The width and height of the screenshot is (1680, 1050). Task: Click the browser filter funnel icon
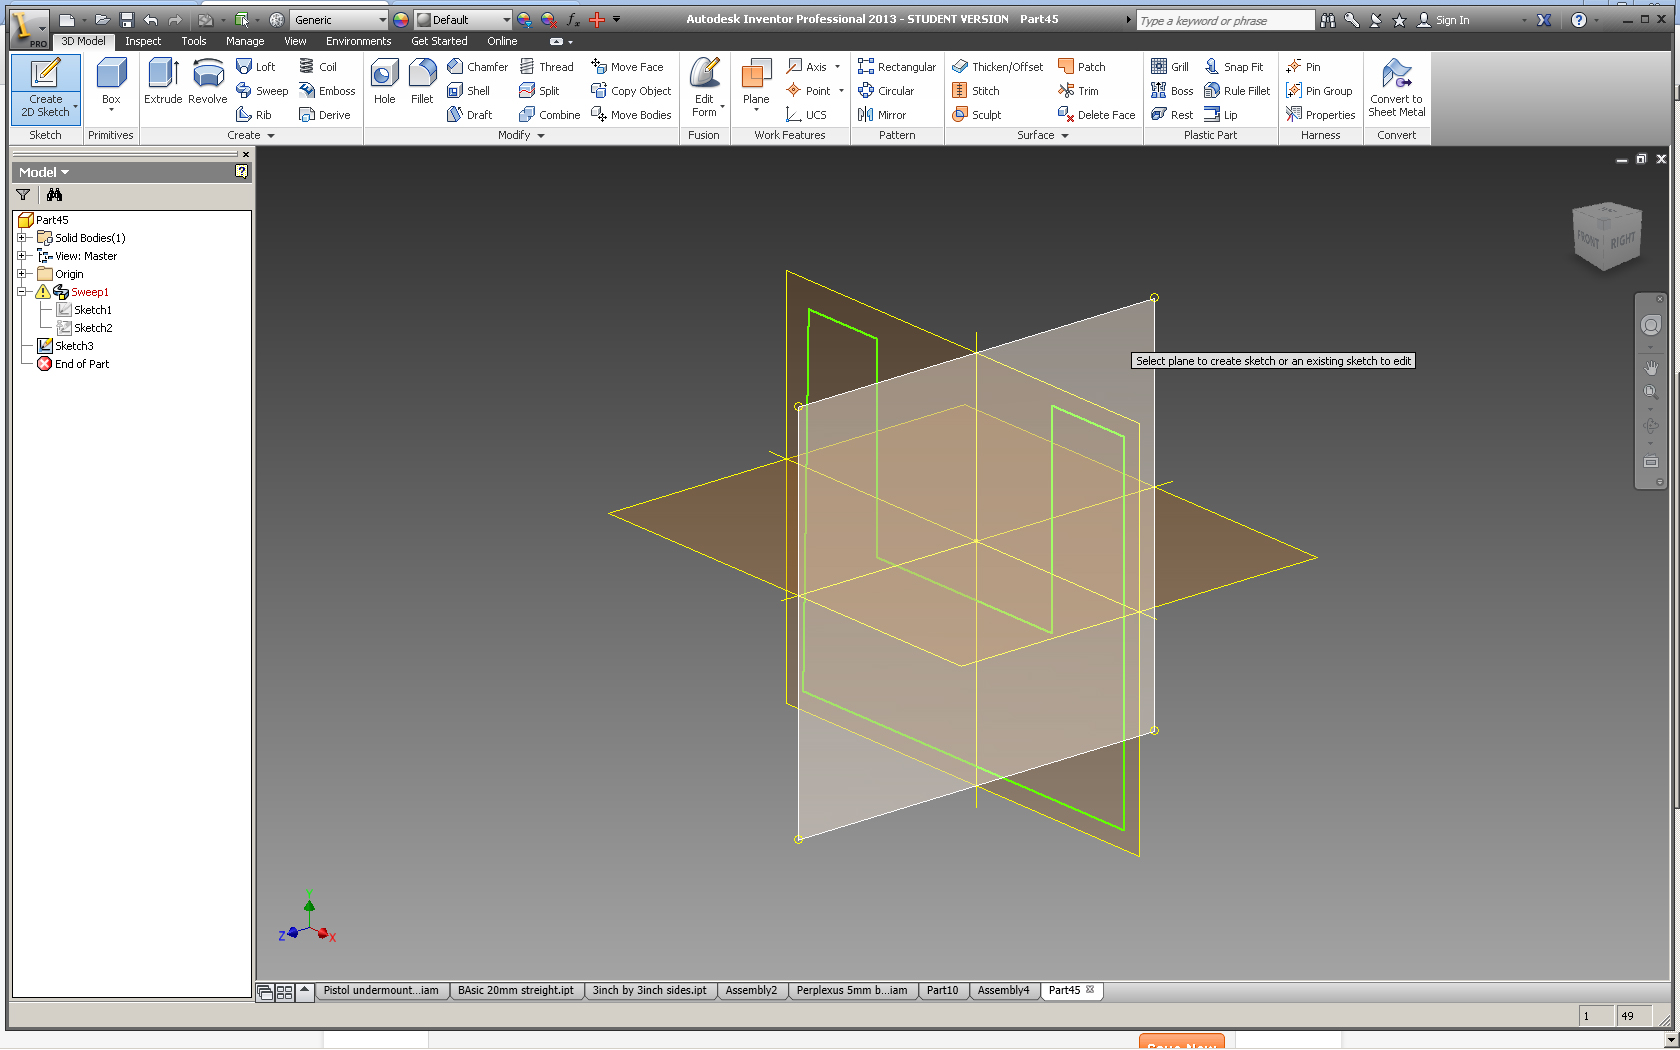click(23, 194)
